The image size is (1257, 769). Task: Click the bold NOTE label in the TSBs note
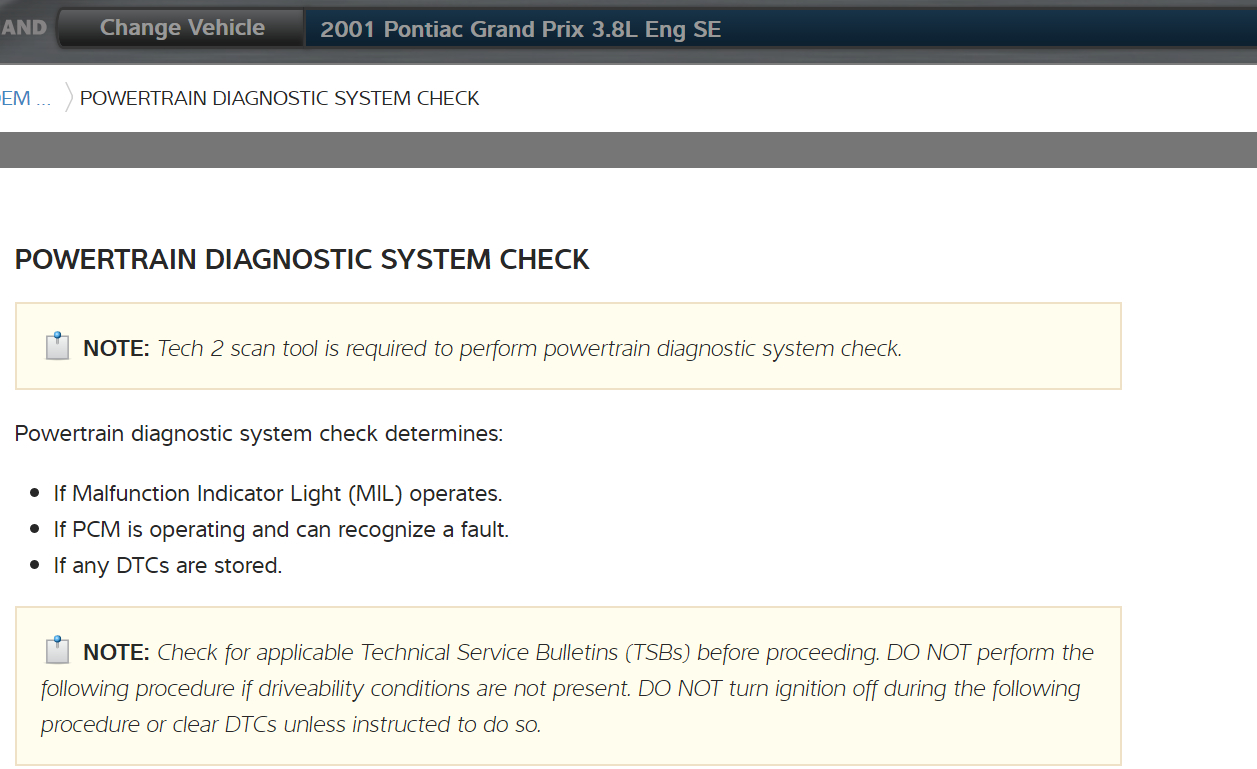(116, 653)
